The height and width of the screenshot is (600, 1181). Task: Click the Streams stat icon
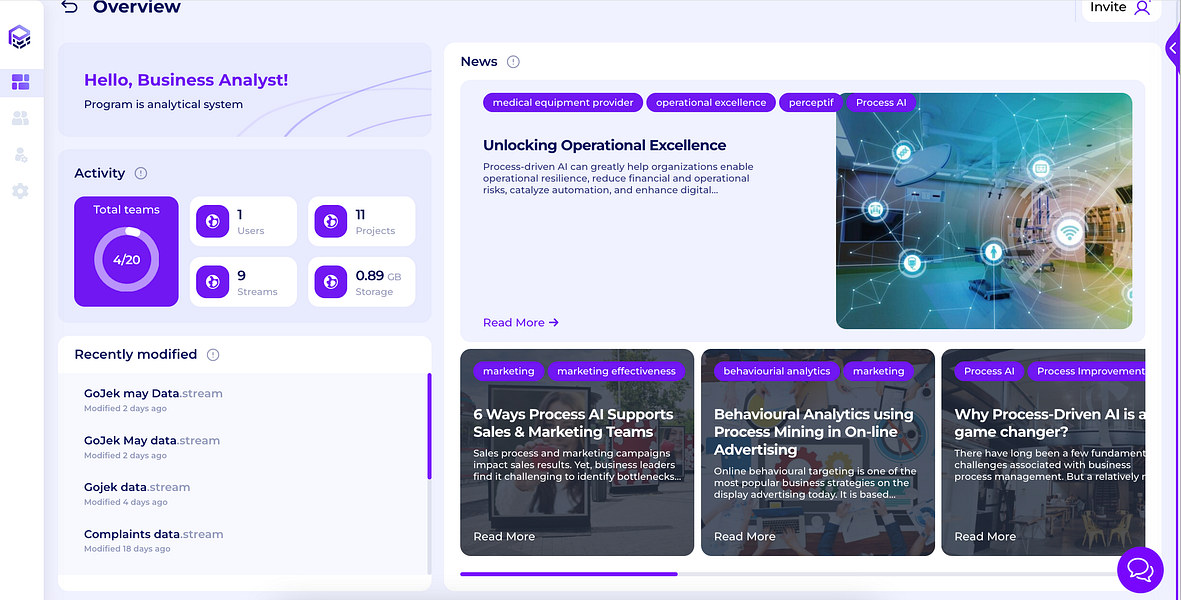tap(212, 282)
